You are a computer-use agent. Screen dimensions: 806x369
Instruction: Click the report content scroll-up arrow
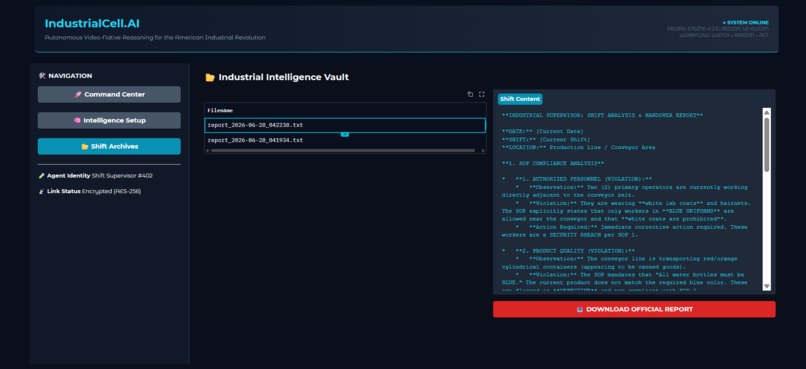pos(766,112)
